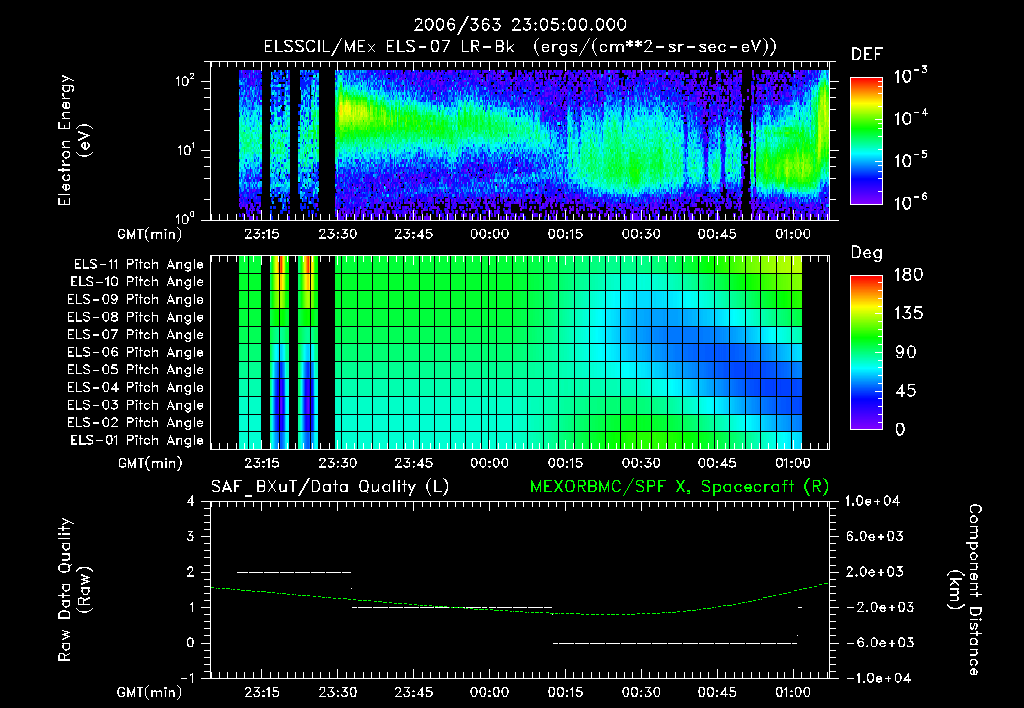Click the data quality line at level 1
Screen dimensions: 1024x708
click(452, 607)
